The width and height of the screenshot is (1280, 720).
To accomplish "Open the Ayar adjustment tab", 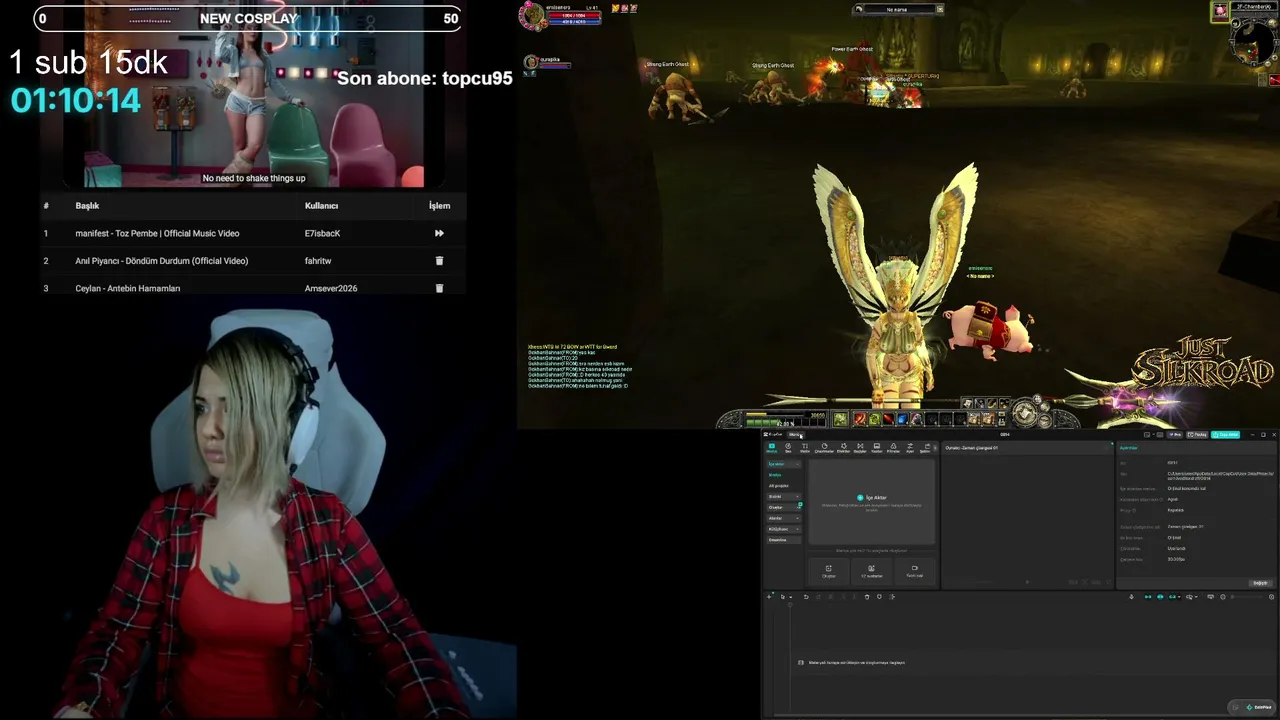I will pyautogui.click(x=910, y=448).
